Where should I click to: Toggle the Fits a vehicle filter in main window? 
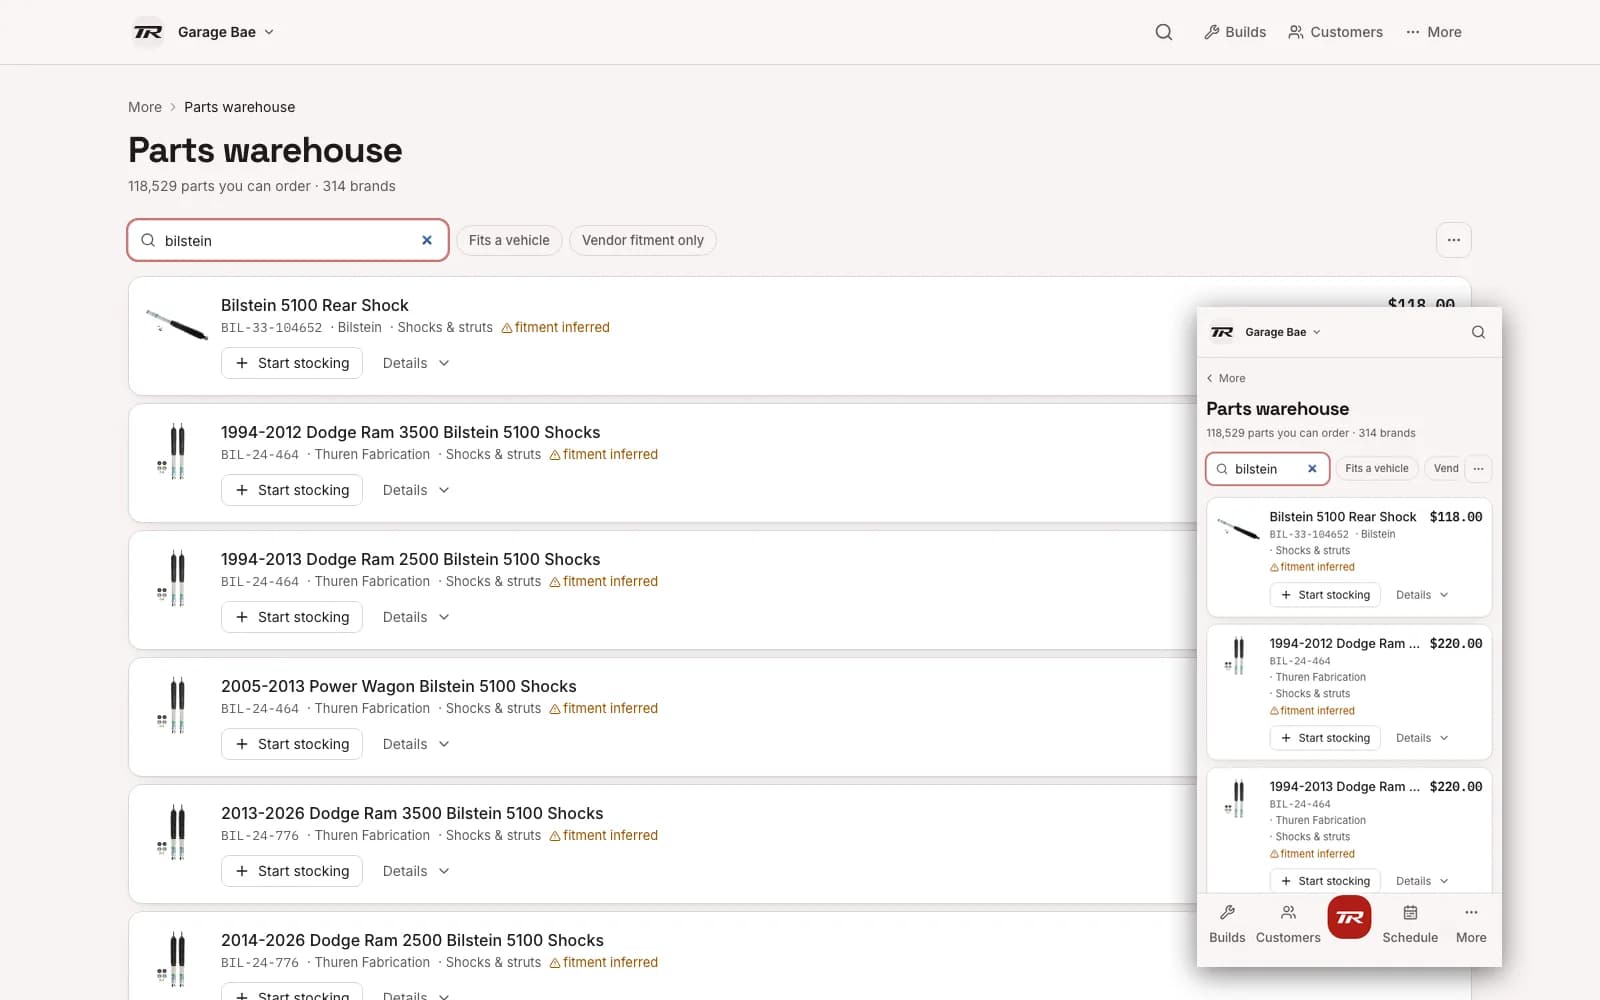[509, 240]
